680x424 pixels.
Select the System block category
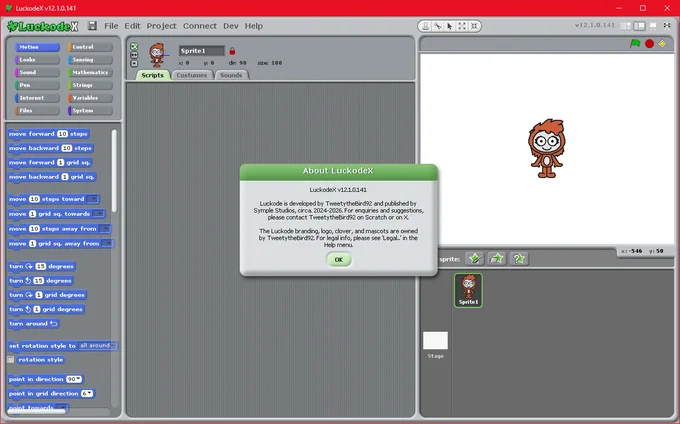click(x=90, y=110)
